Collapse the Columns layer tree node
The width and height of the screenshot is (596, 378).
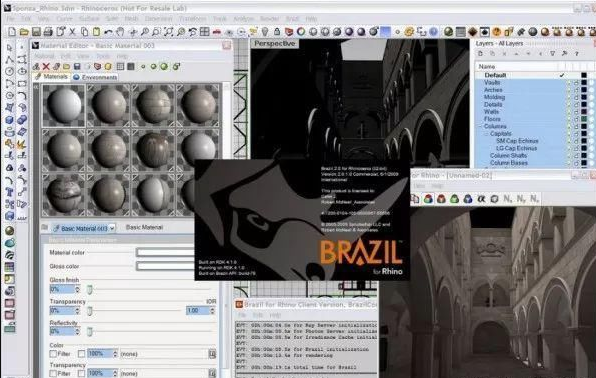click(480, 126)
